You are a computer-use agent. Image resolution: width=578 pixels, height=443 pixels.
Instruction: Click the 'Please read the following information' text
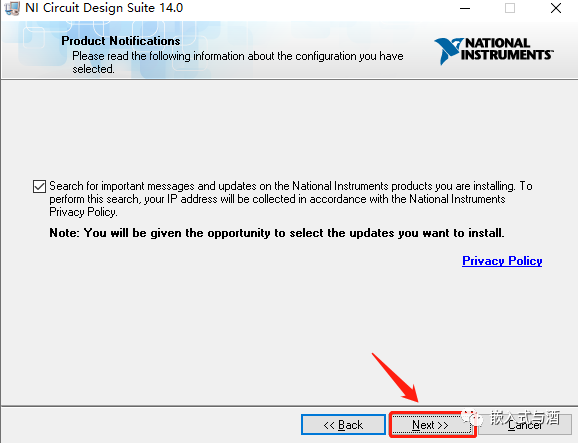pos(237,62)
